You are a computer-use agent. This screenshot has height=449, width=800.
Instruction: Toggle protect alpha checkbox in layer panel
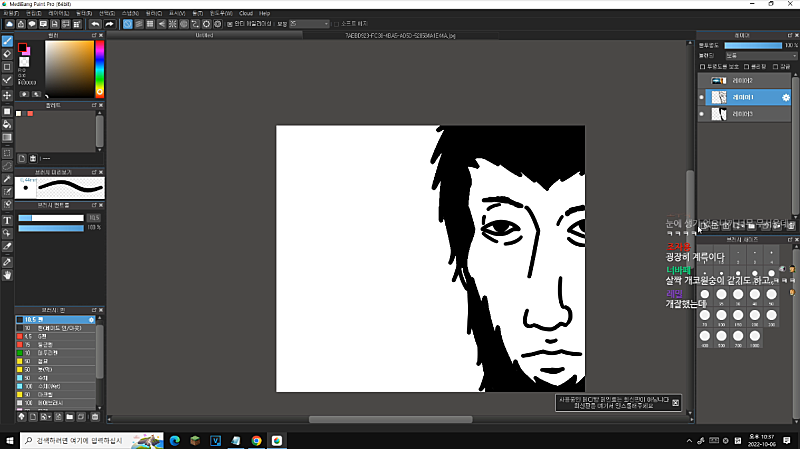(702, 66)
